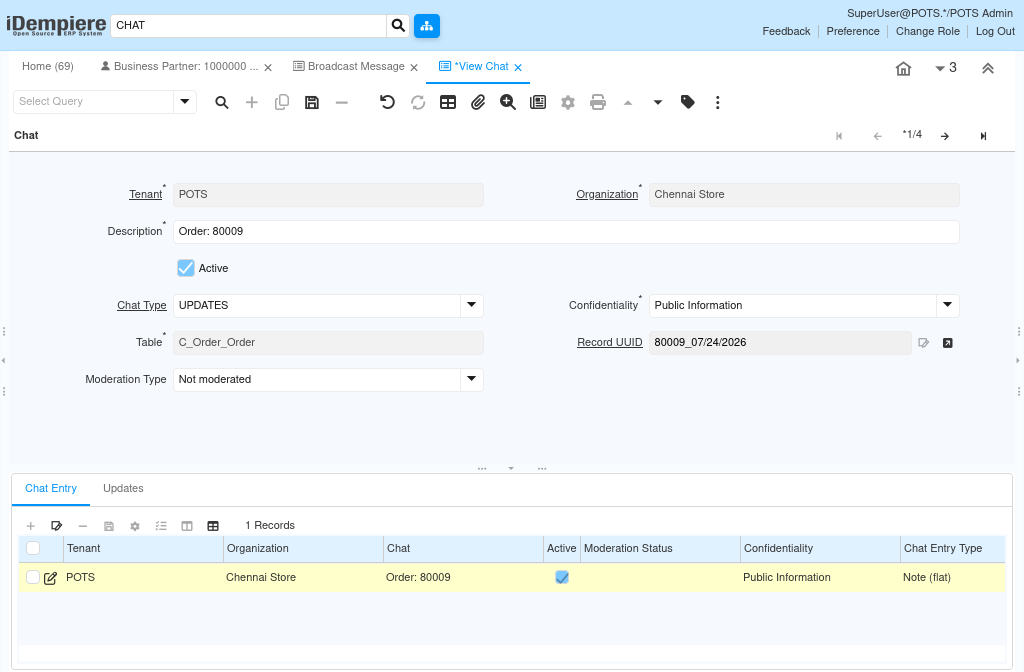Click the Print toolbar icon
This screenshot has height=672, width=1024.
click(598, 103)
